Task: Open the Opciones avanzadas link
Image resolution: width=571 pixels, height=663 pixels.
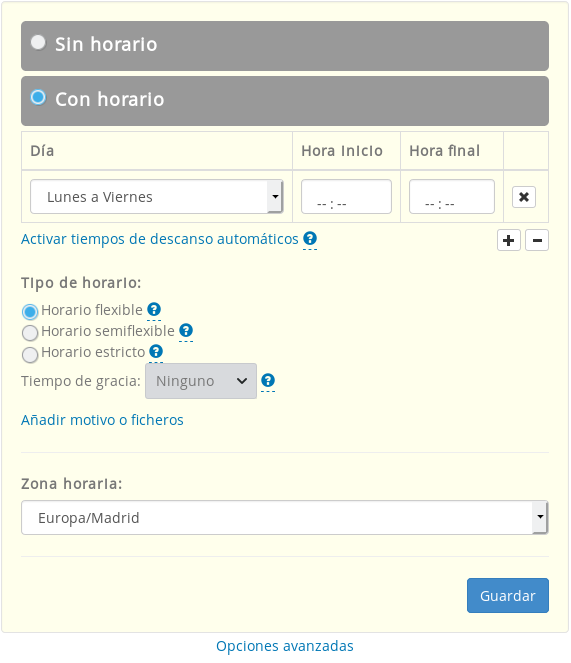Action: coord(285,646)
